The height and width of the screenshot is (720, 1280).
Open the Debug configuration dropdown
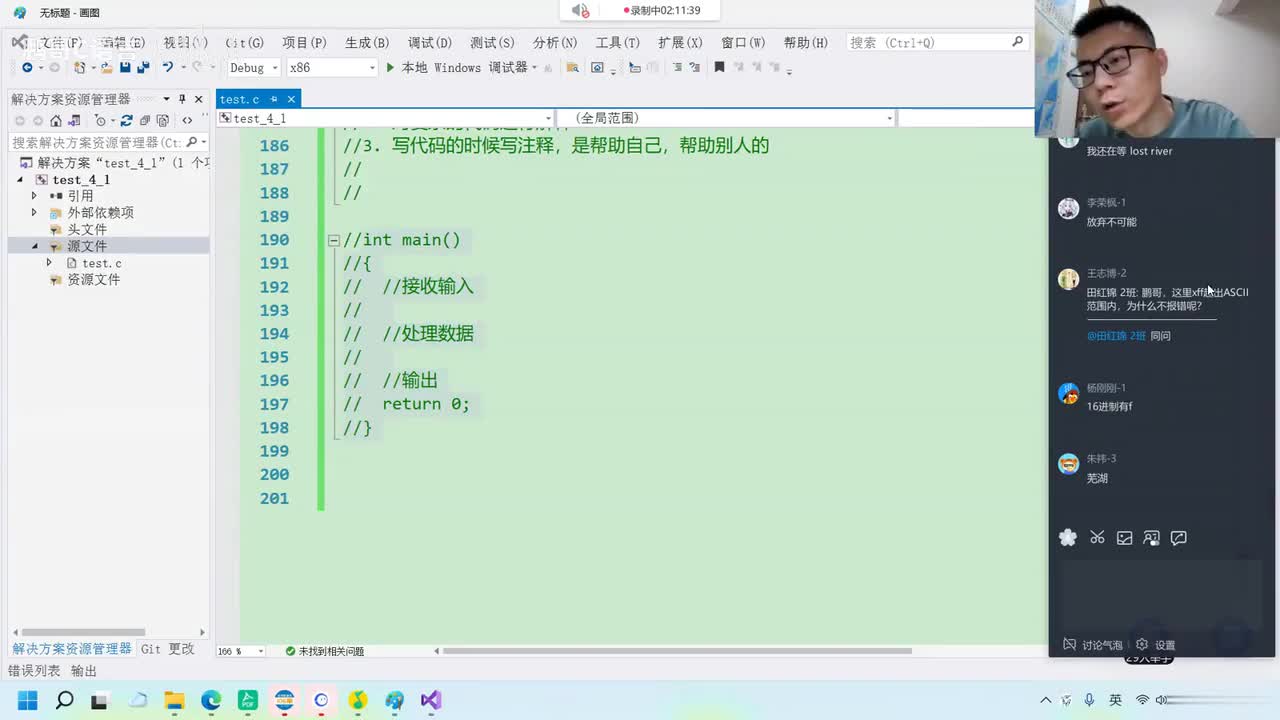[254, 68]
